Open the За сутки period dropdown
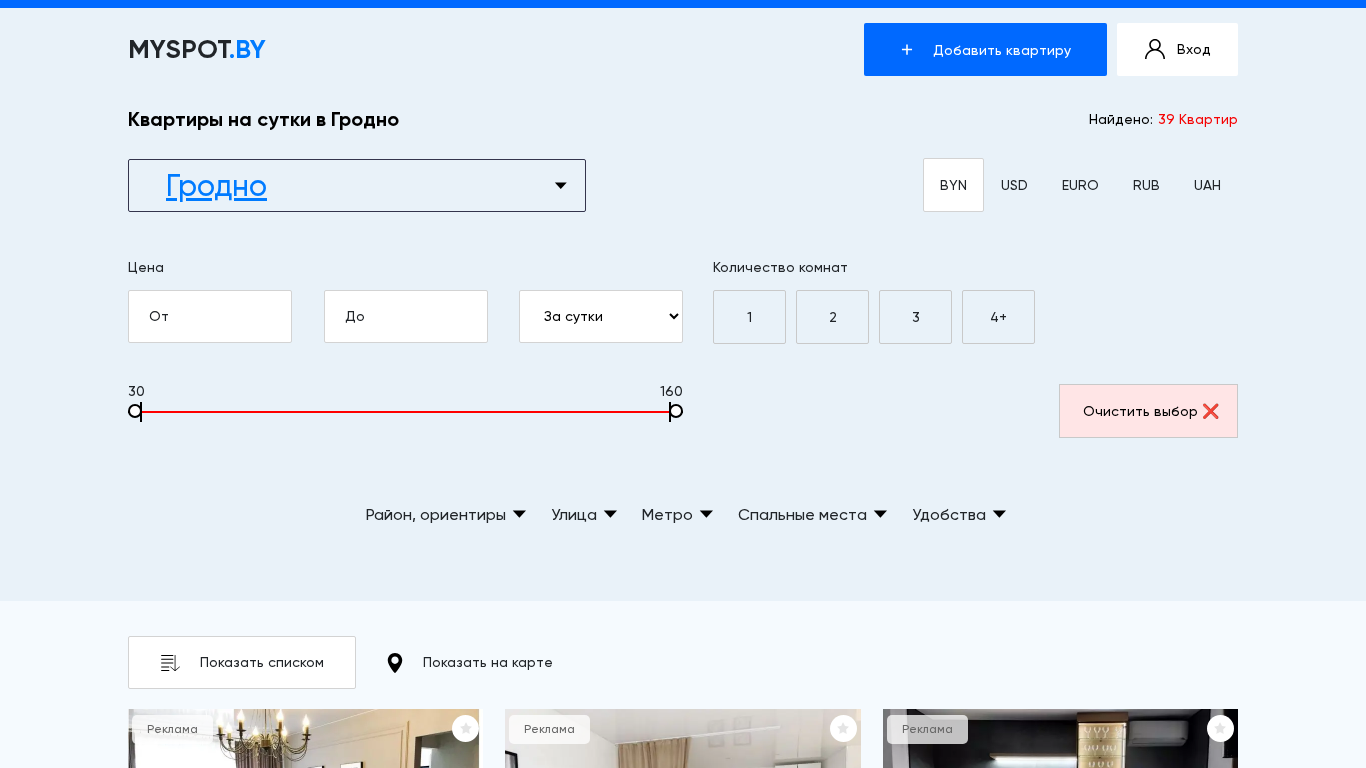Viewport: 1366px width, 768px height. 600,317
